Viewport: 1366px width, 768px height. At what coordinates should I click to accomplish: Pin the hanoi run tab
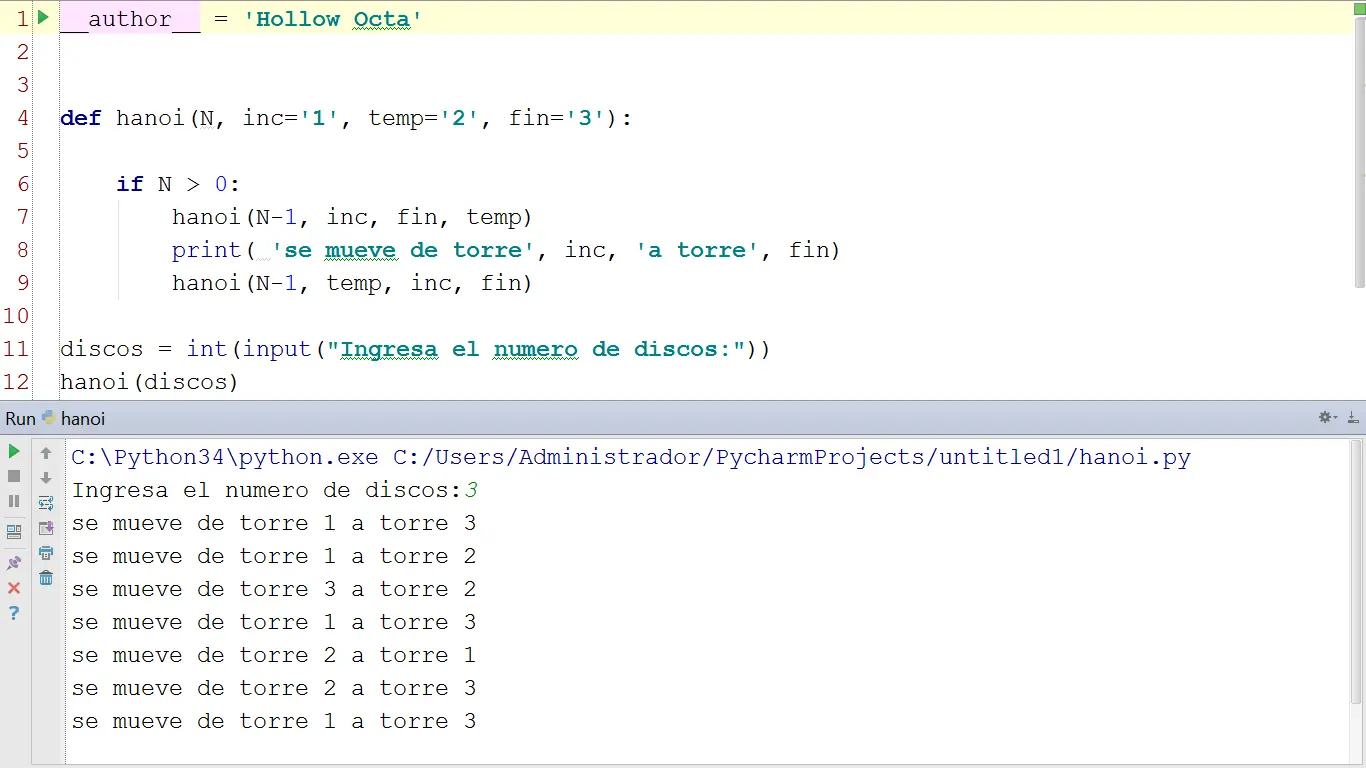tap(14, 563)
